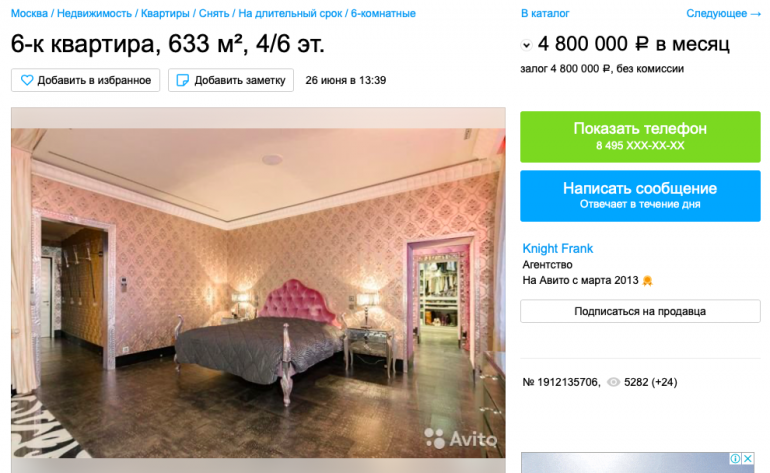
Task: Open the Knight Frank agency profile
Action: click(557, 249)
